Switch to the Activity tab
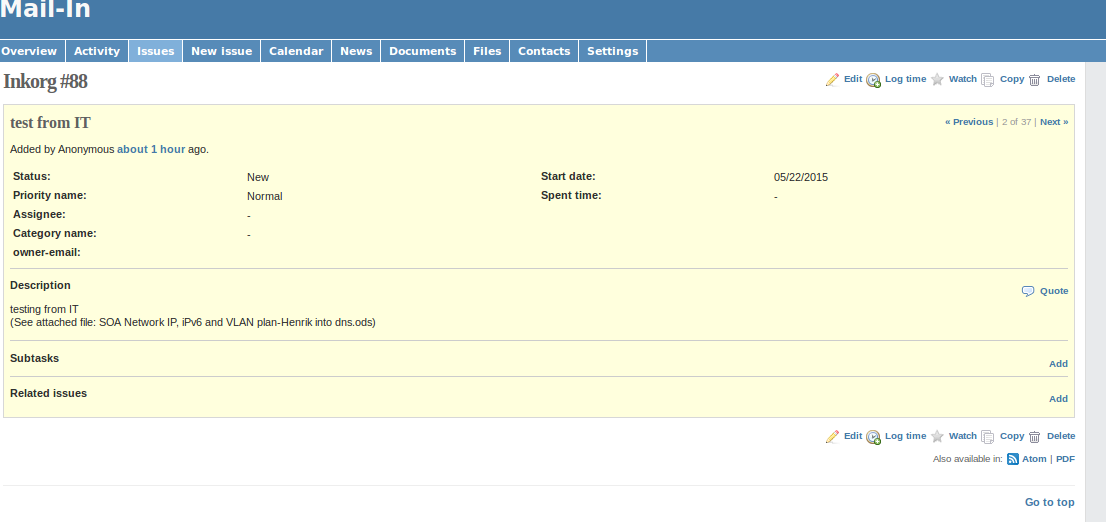Image resolution: width=1106 pixels, height=522 pixels. 97,51
